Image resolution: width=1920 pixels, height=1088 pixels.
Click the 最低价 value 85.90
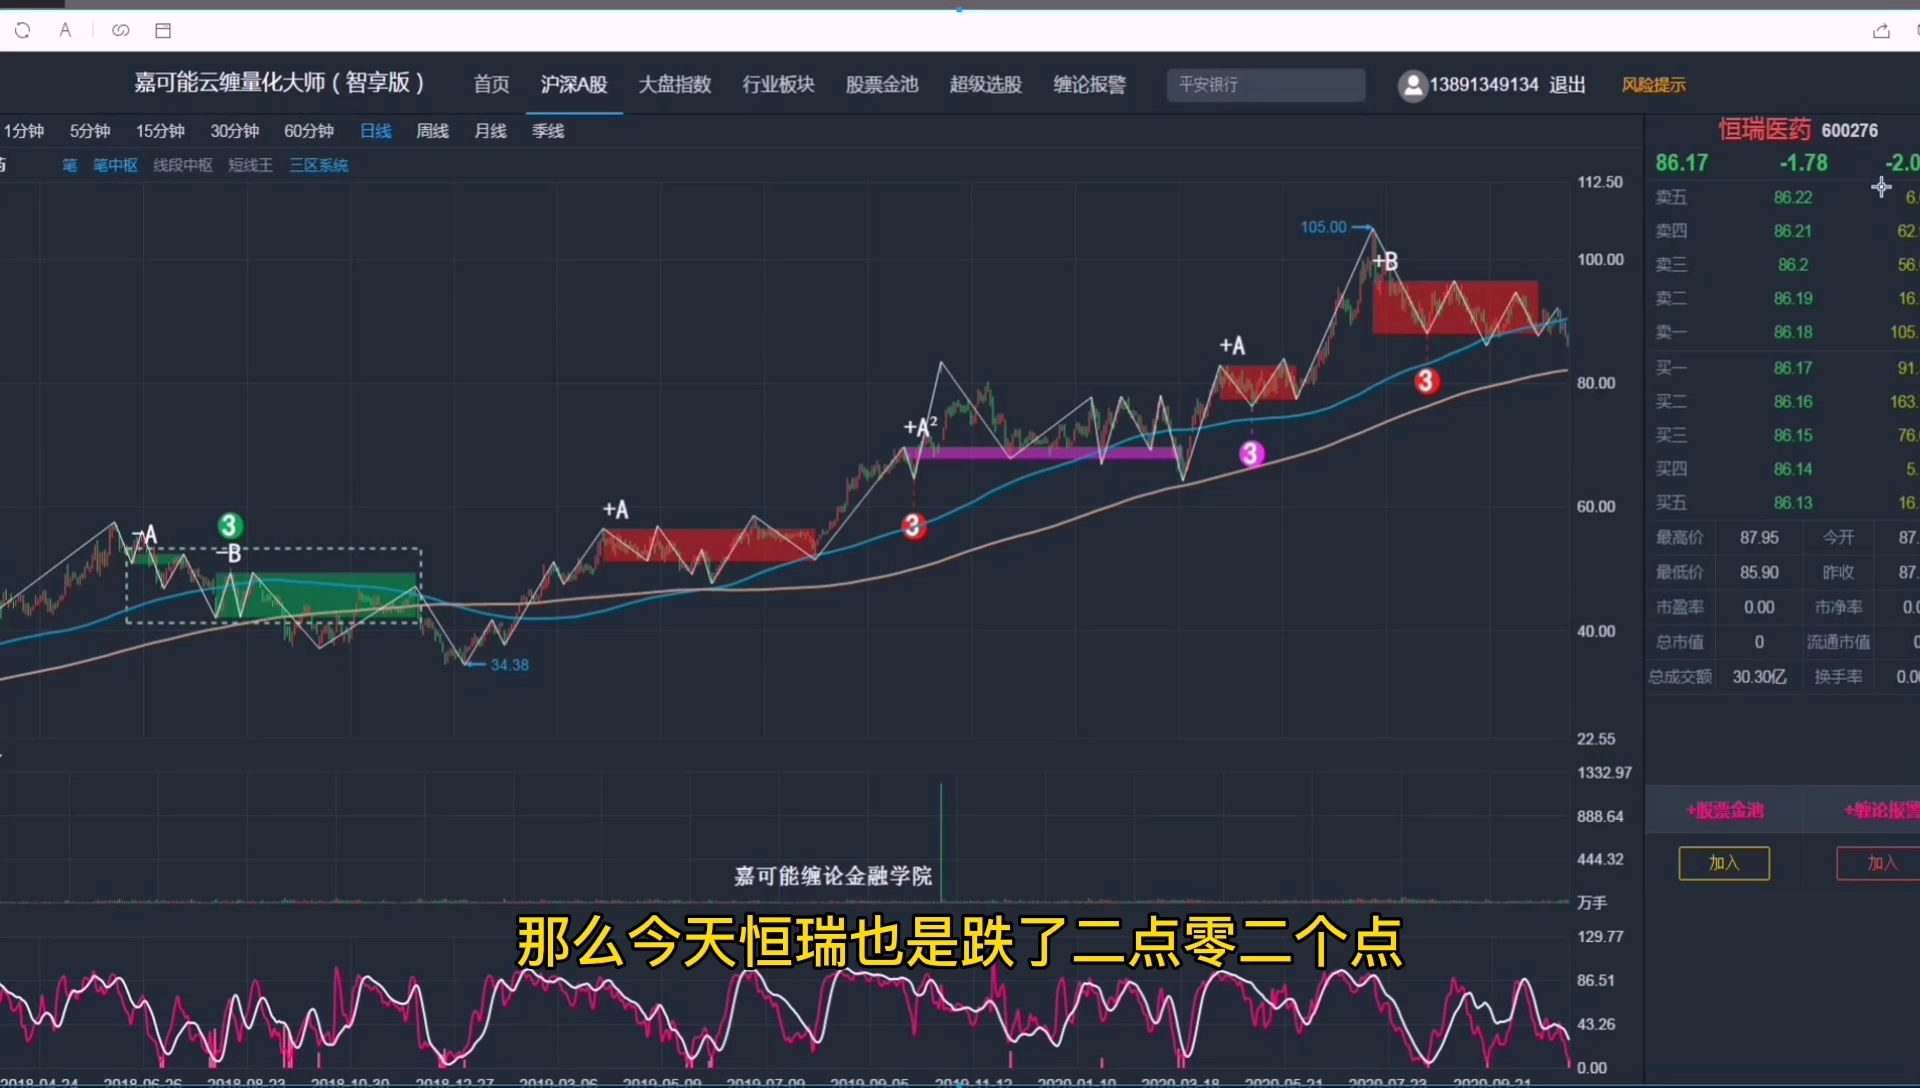click(x=1759, y=572)
